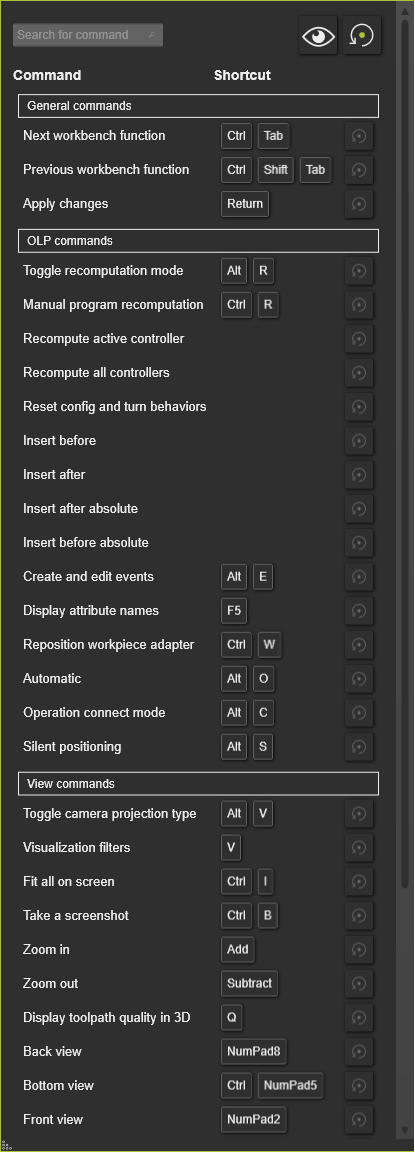The width and height of the screenshot is (415, 1152).
Task: Reset shortcut for Silent positioning
Action: coord(359,746)
